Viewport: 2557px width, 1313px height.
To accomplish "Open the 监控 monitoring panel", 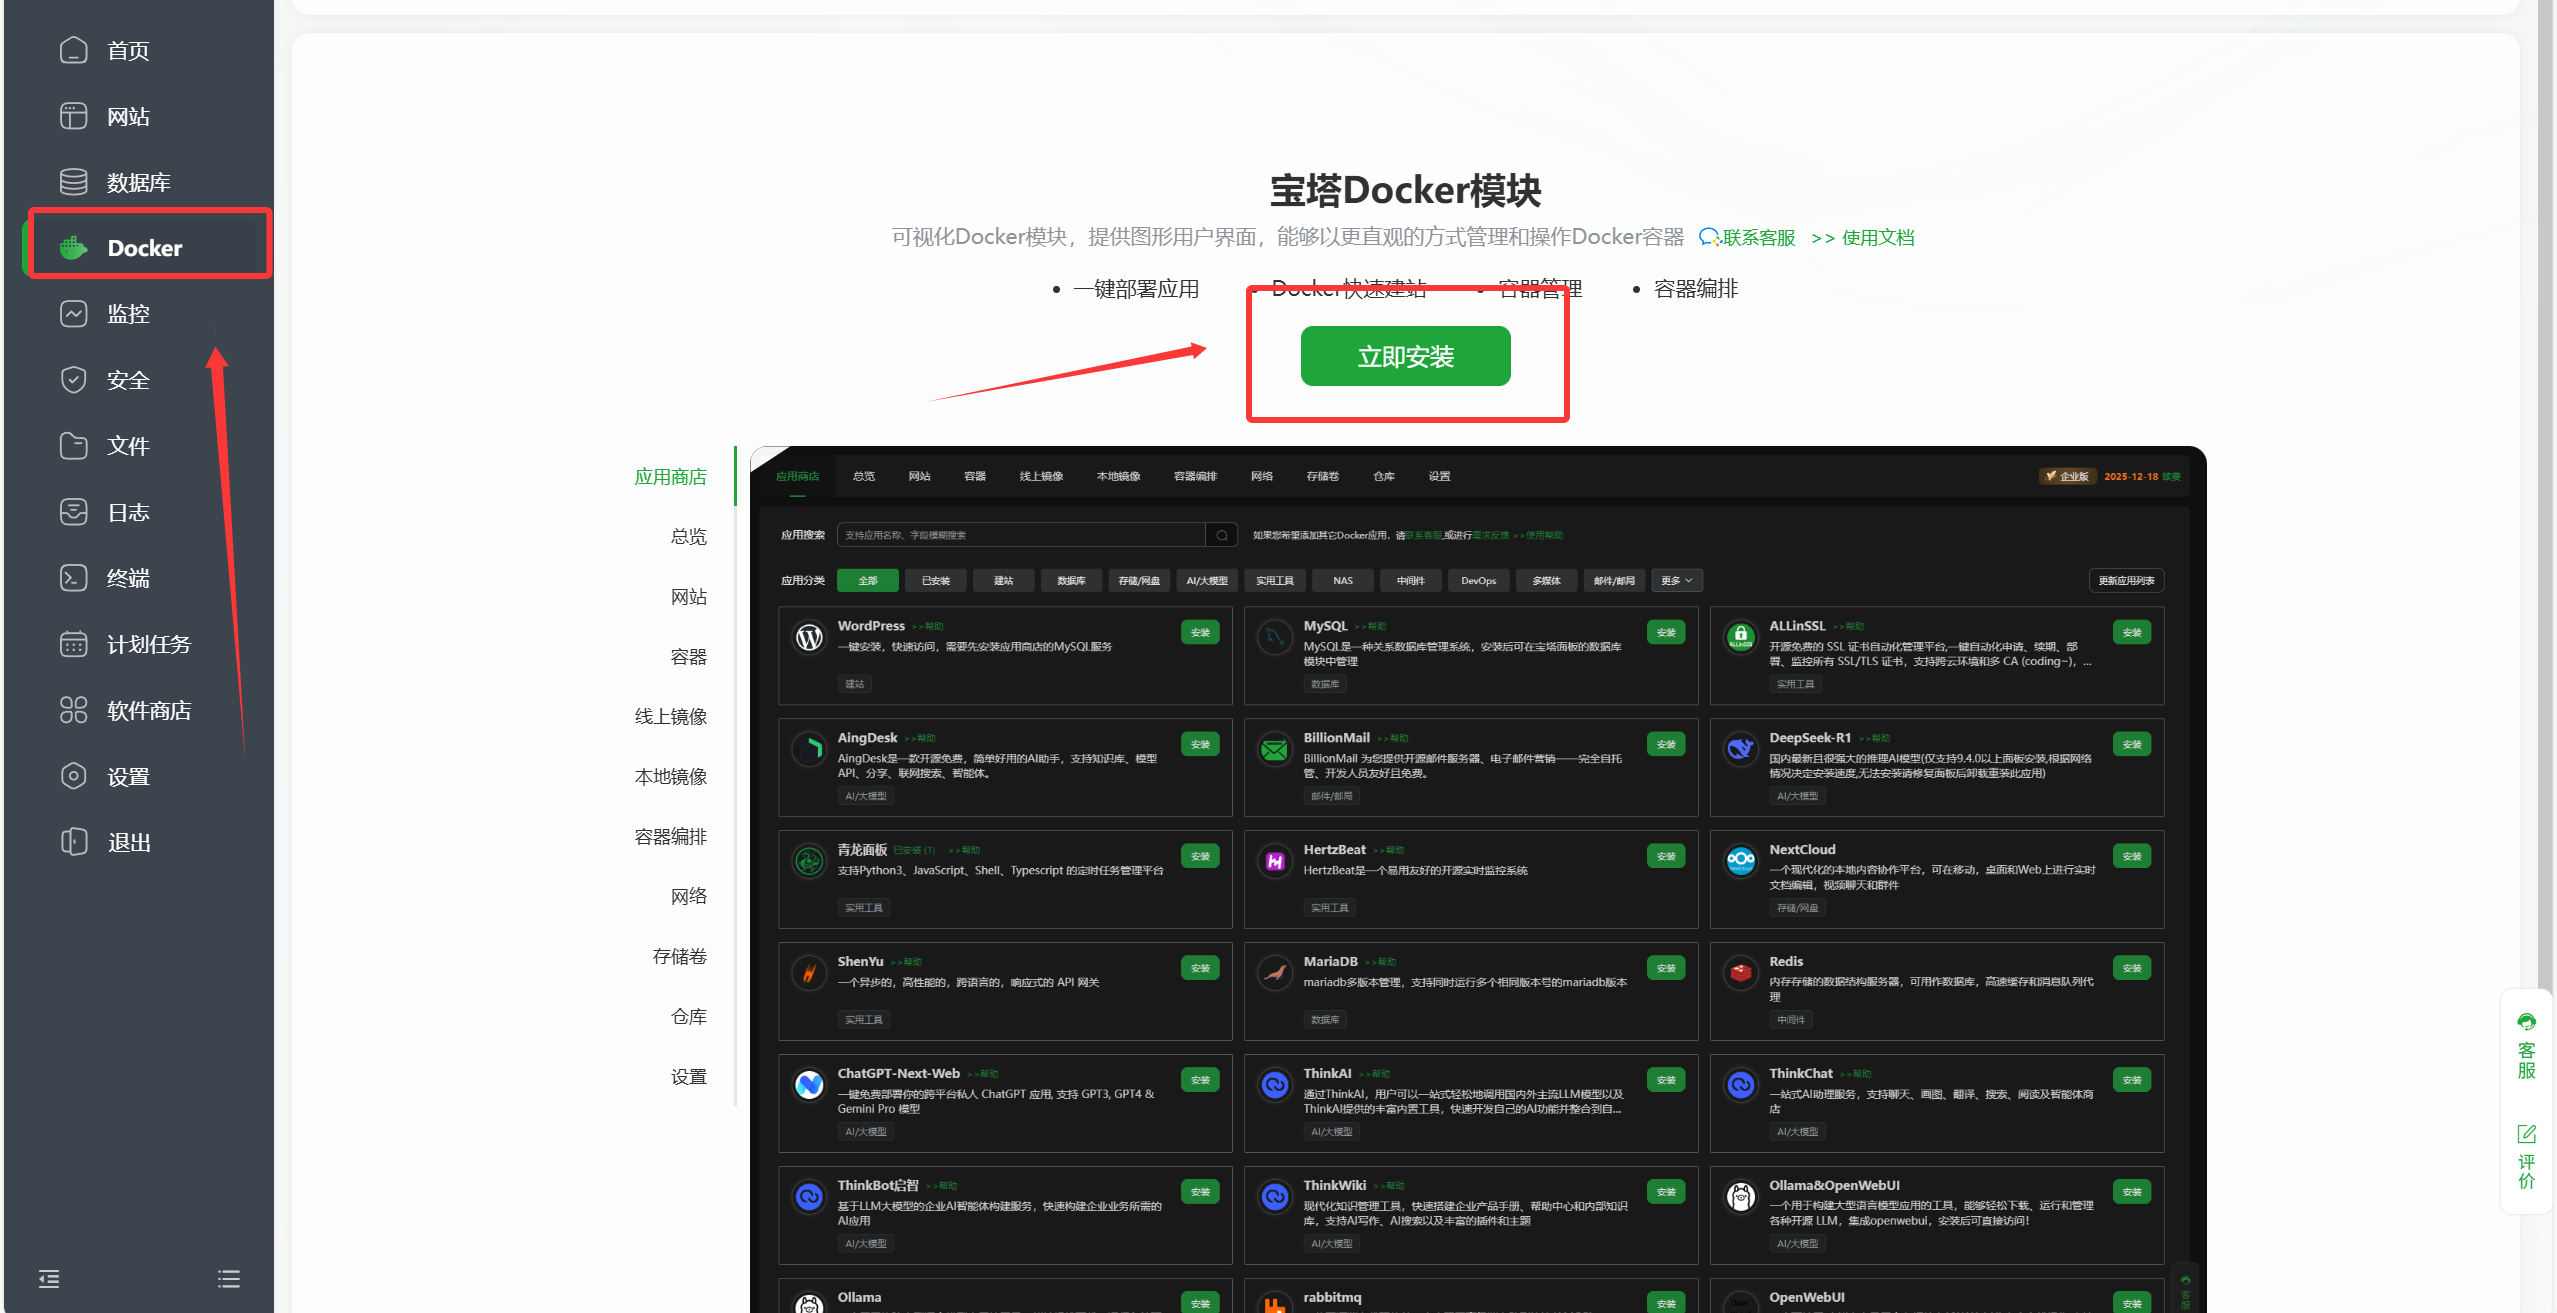I will point(128,313).
